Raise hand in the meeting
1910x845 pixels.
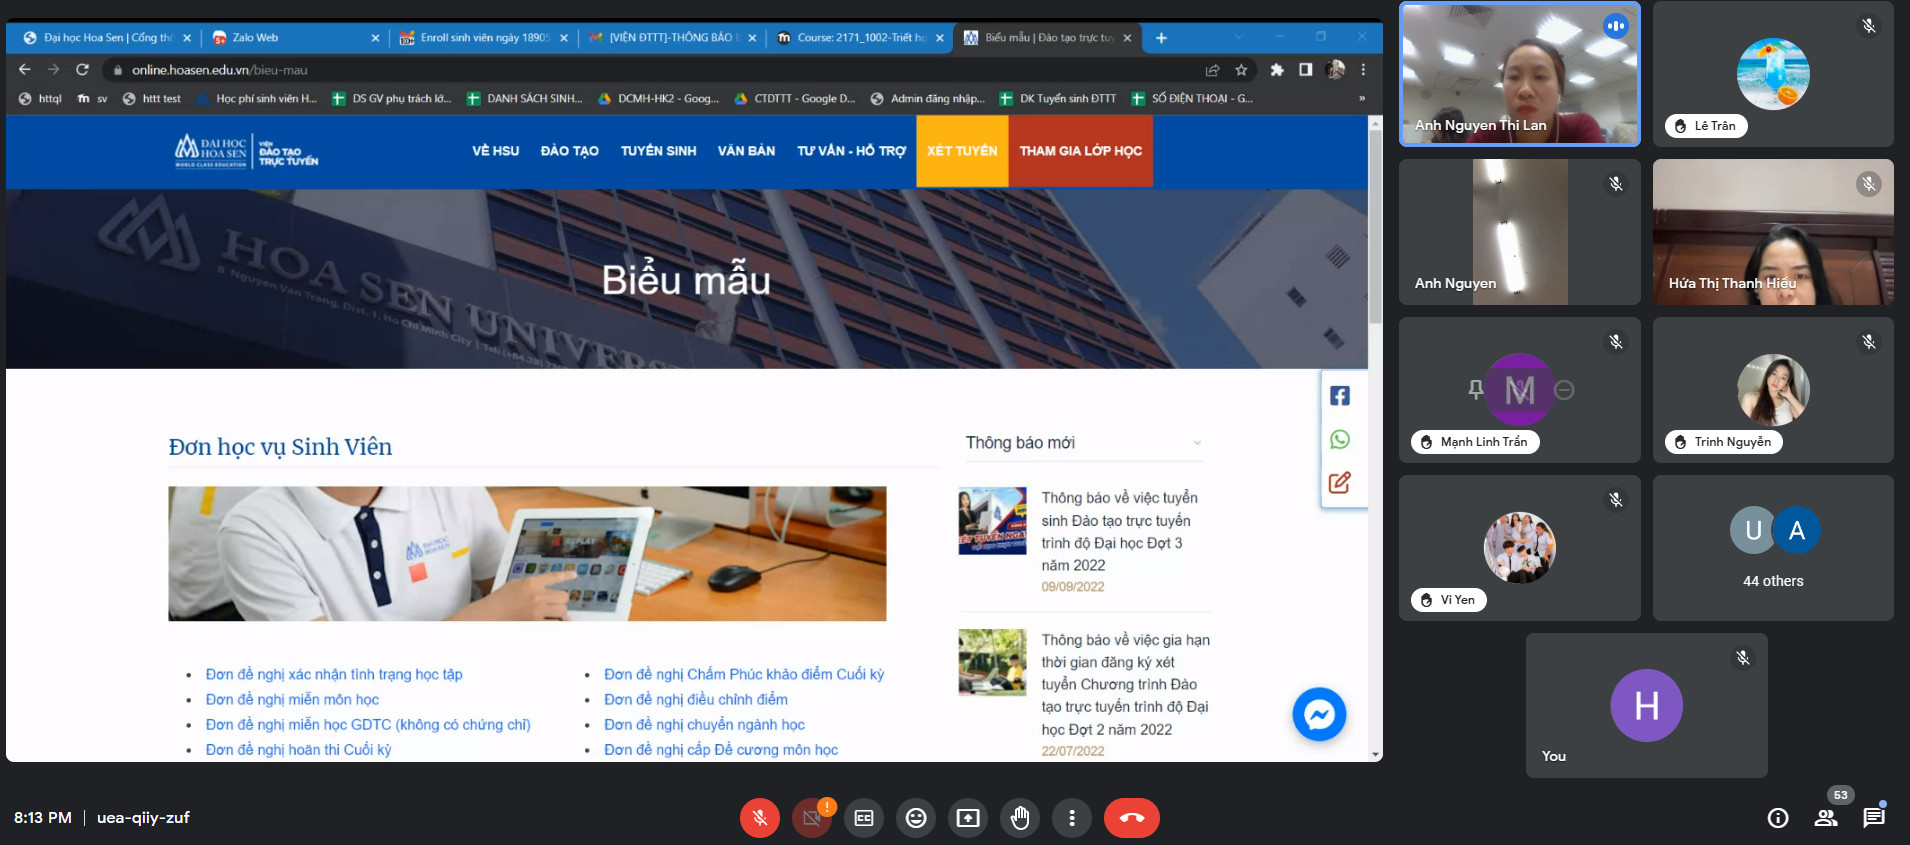pyautogui.click(x=1019, y=818)
